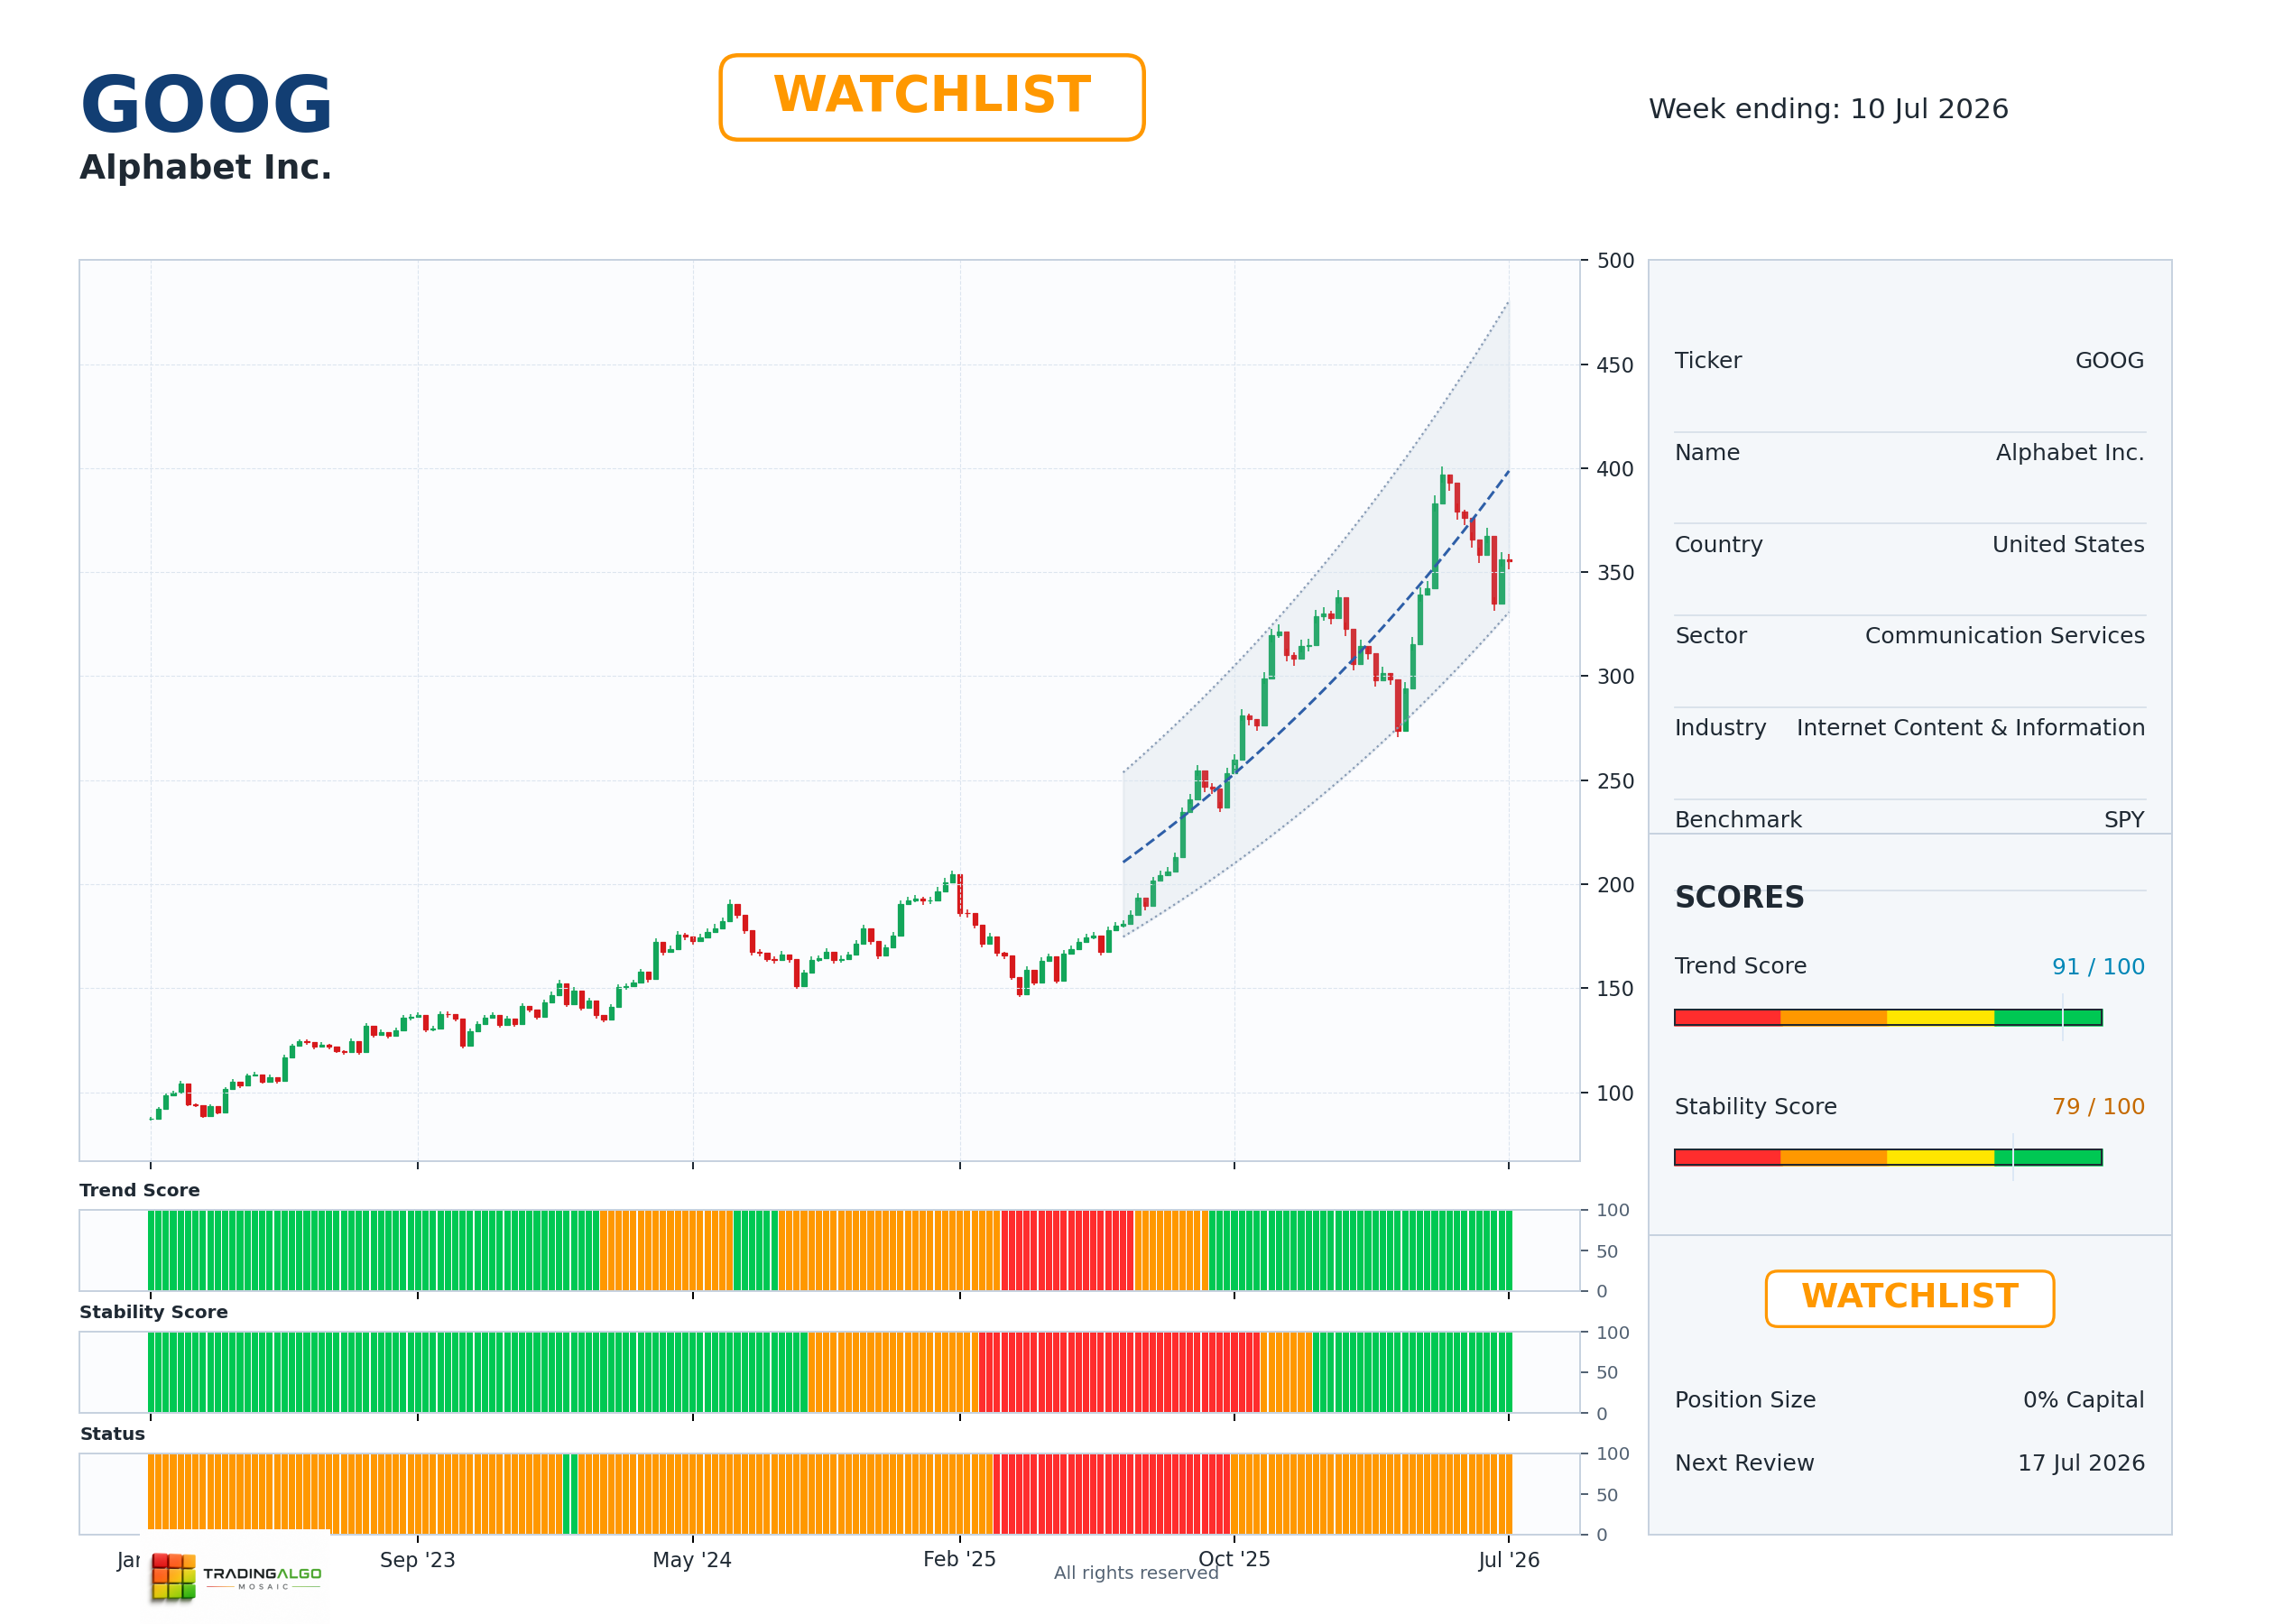The width and height of the screenshot is (2274, 1624).
Task: Click the SCORES section heading
Action: tap(1739, 897)
